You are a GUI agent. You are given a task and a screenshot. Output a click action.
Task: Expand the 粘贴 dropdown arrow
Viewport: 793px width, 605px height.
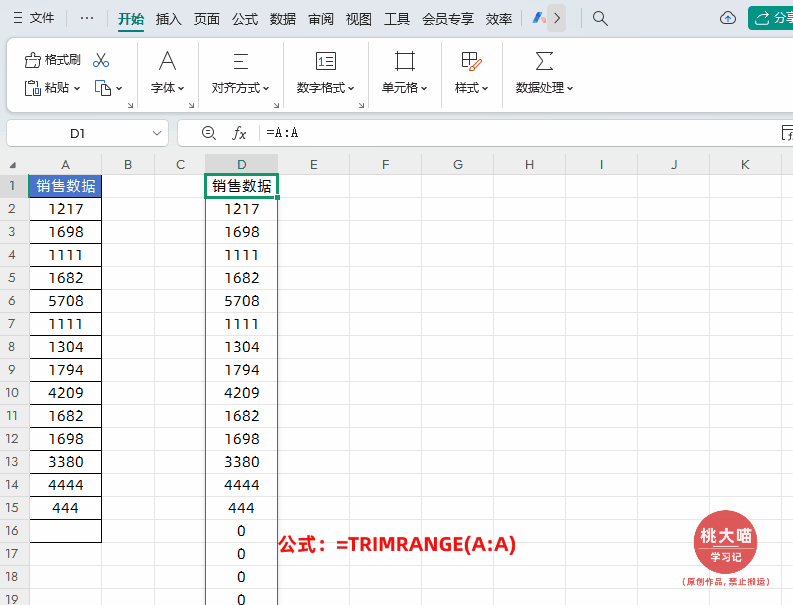coord(77,89)
